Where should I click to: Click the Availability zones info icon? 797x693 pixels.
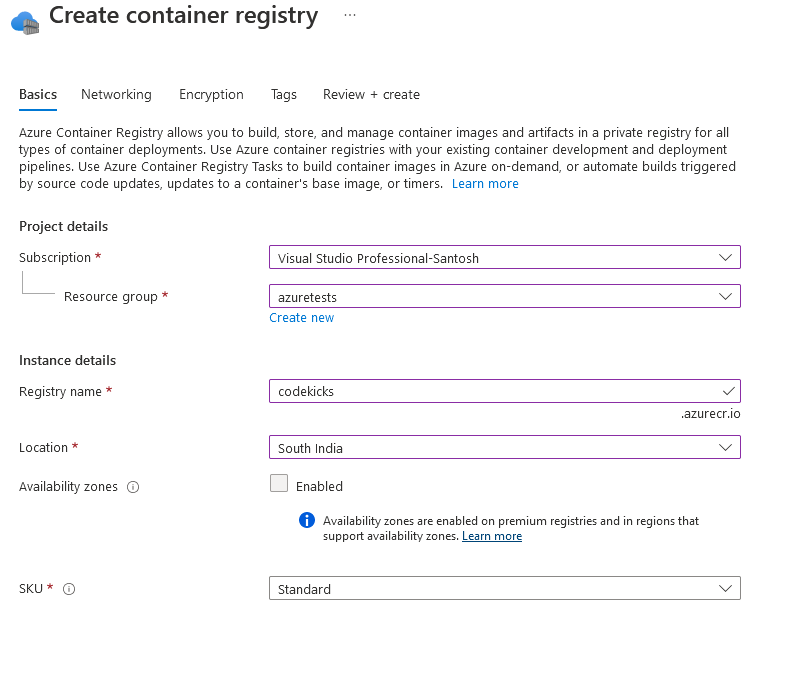[133, 487]
